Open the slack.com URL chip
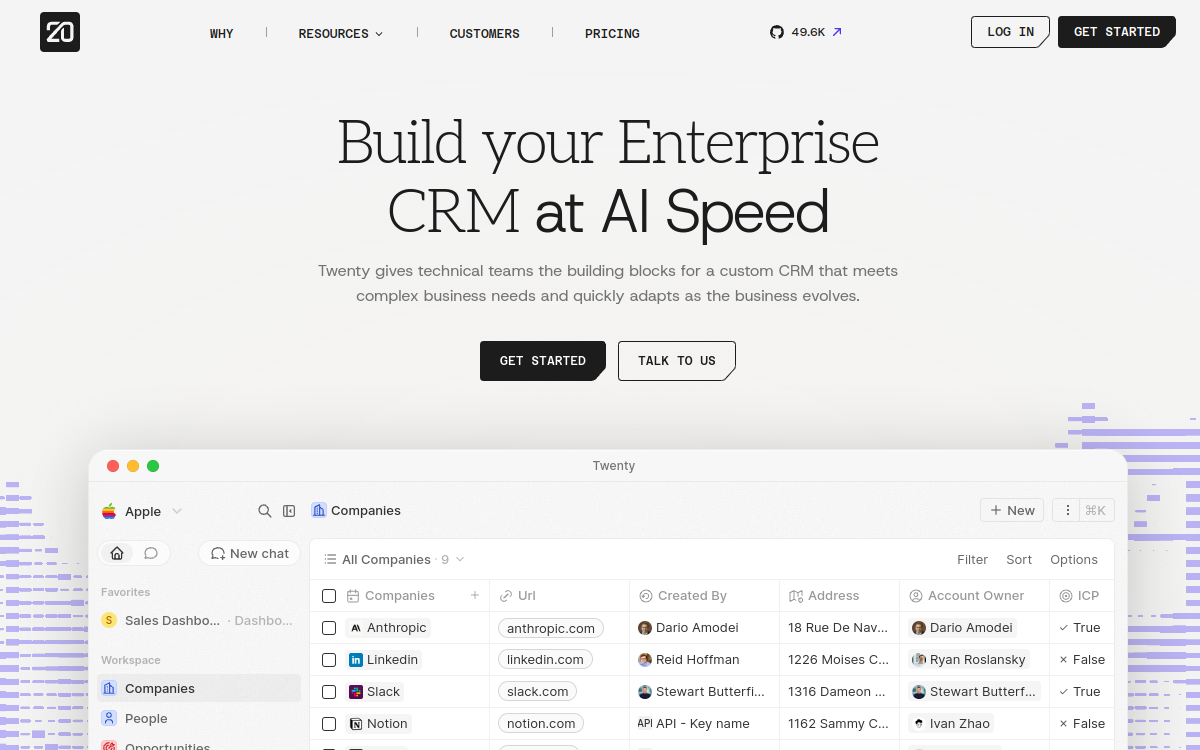Image resolution: width=1200 pixels, height=750 pixels. tap(537, 692)
